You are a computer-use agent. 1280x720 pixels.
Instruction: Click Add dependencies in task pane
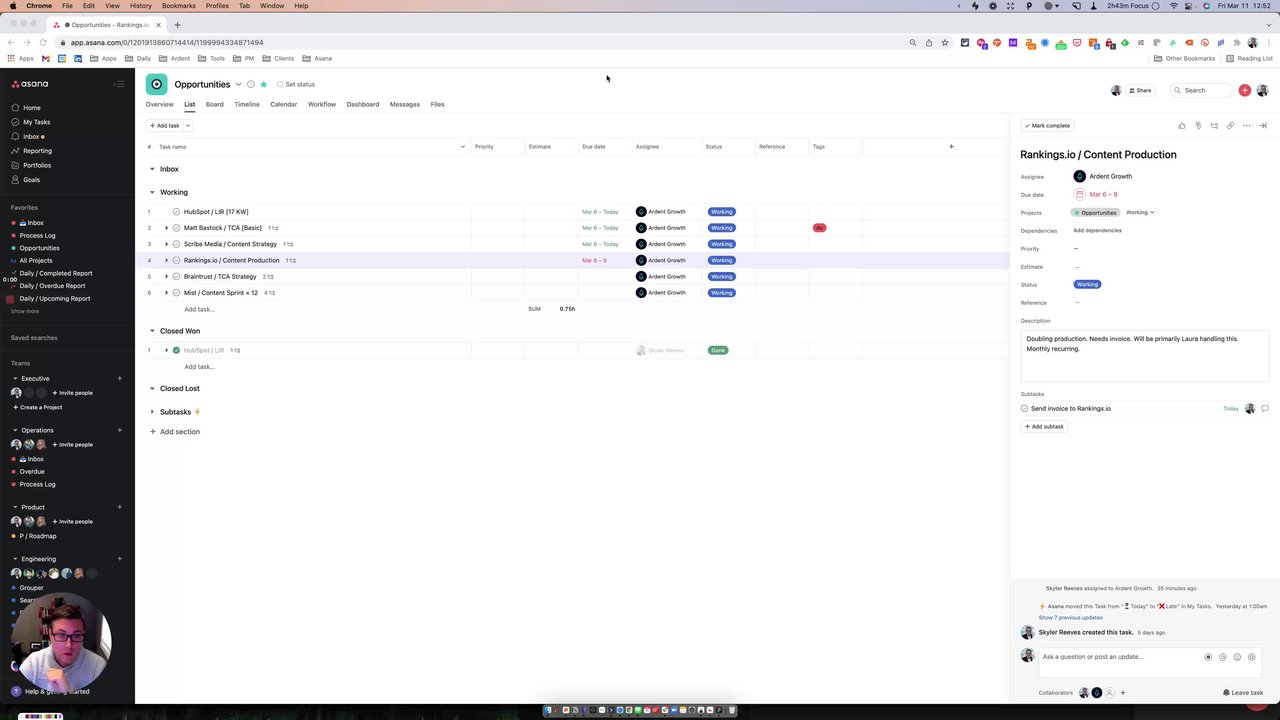tap(1097, 231)
